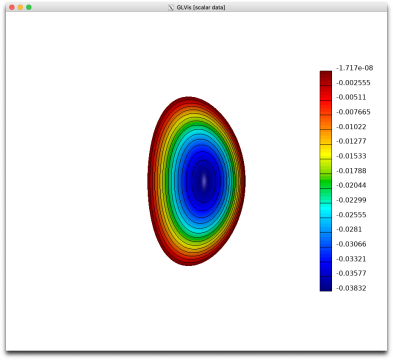
Task: Select the cyan colorbar segment
Action: pyautogui.click(x=326, y=210)
